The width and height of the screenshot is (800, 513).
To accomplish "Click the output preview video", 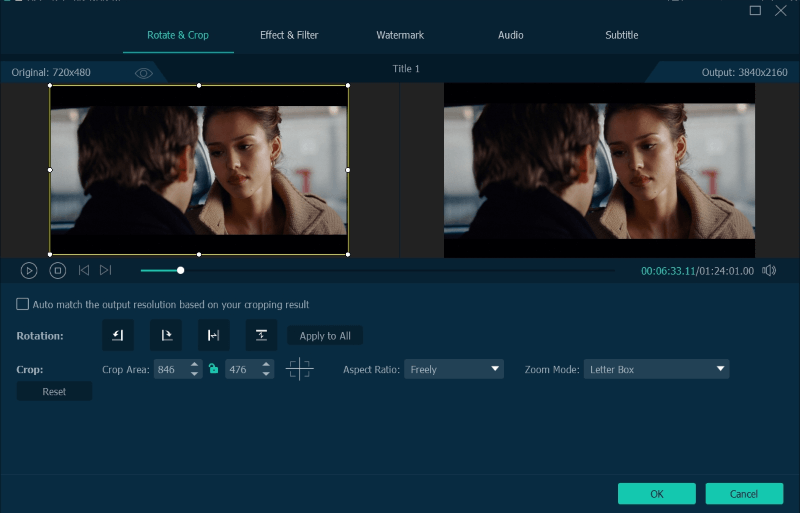I will point(599,170).
